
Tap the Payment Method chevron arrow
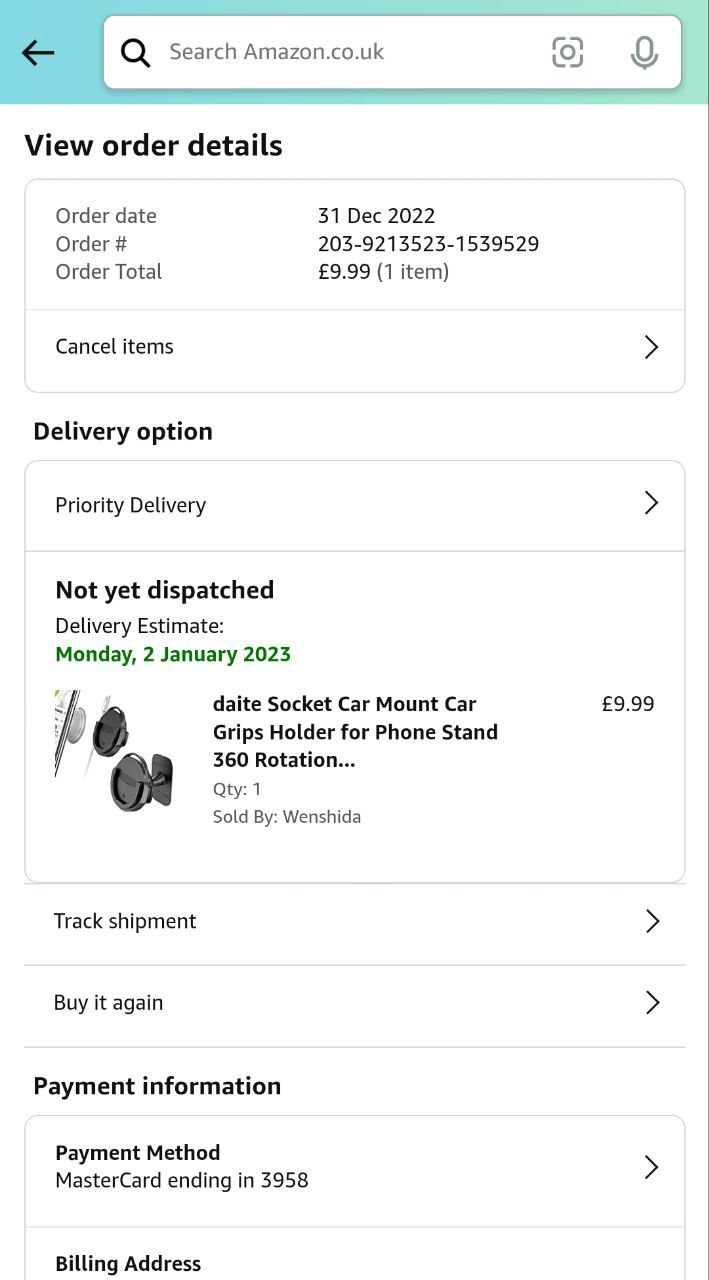(651, 1167)
